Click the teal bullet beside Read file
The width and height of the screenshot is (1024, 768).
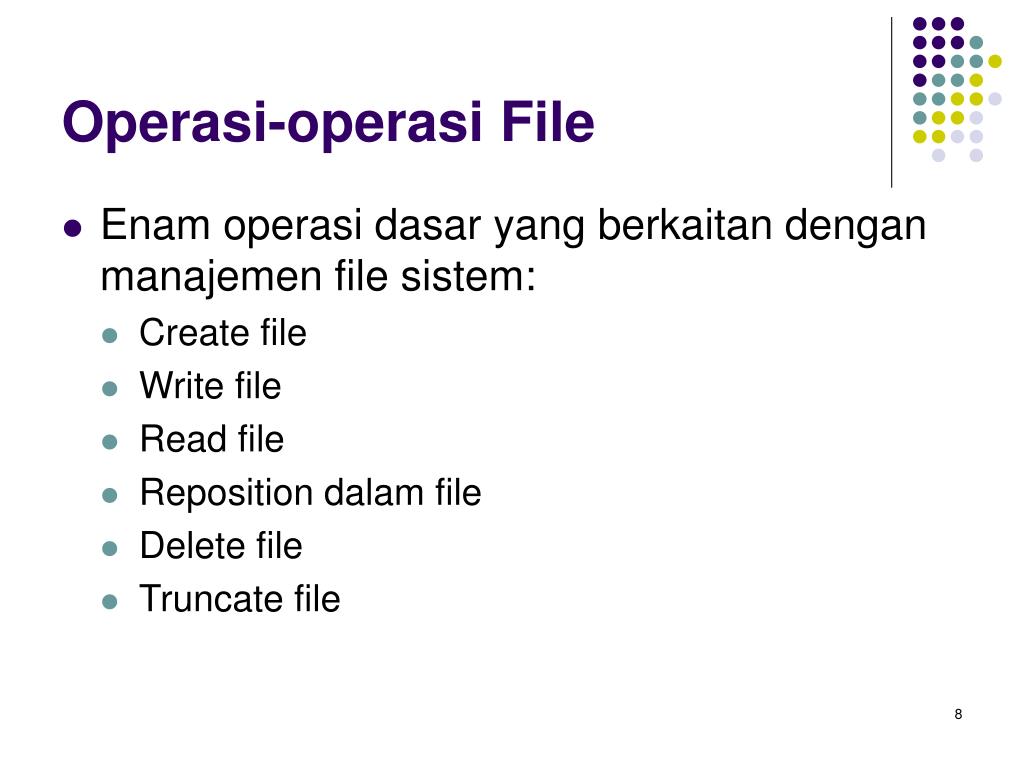pos(110,442)
